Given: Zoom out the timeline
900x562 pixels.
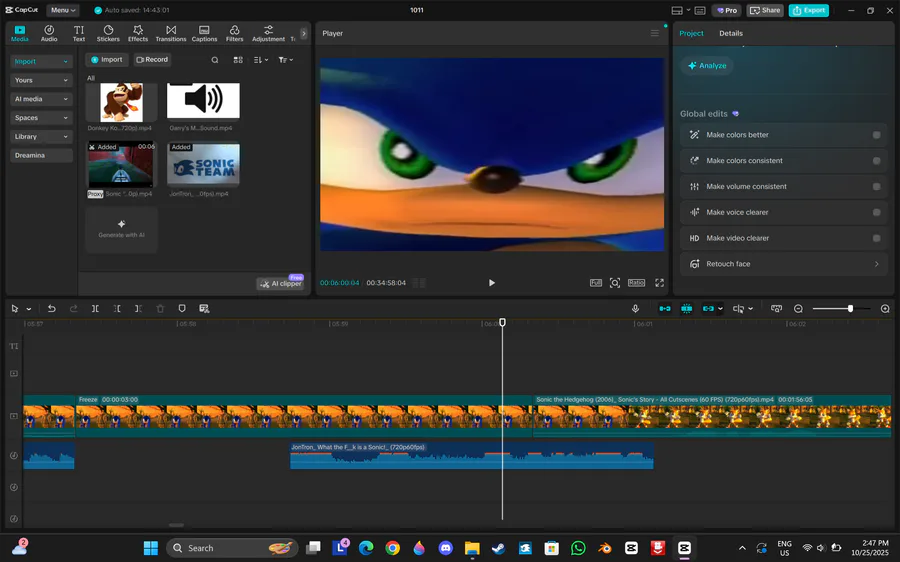Looking at the screenshot, I should pos(798,309).
